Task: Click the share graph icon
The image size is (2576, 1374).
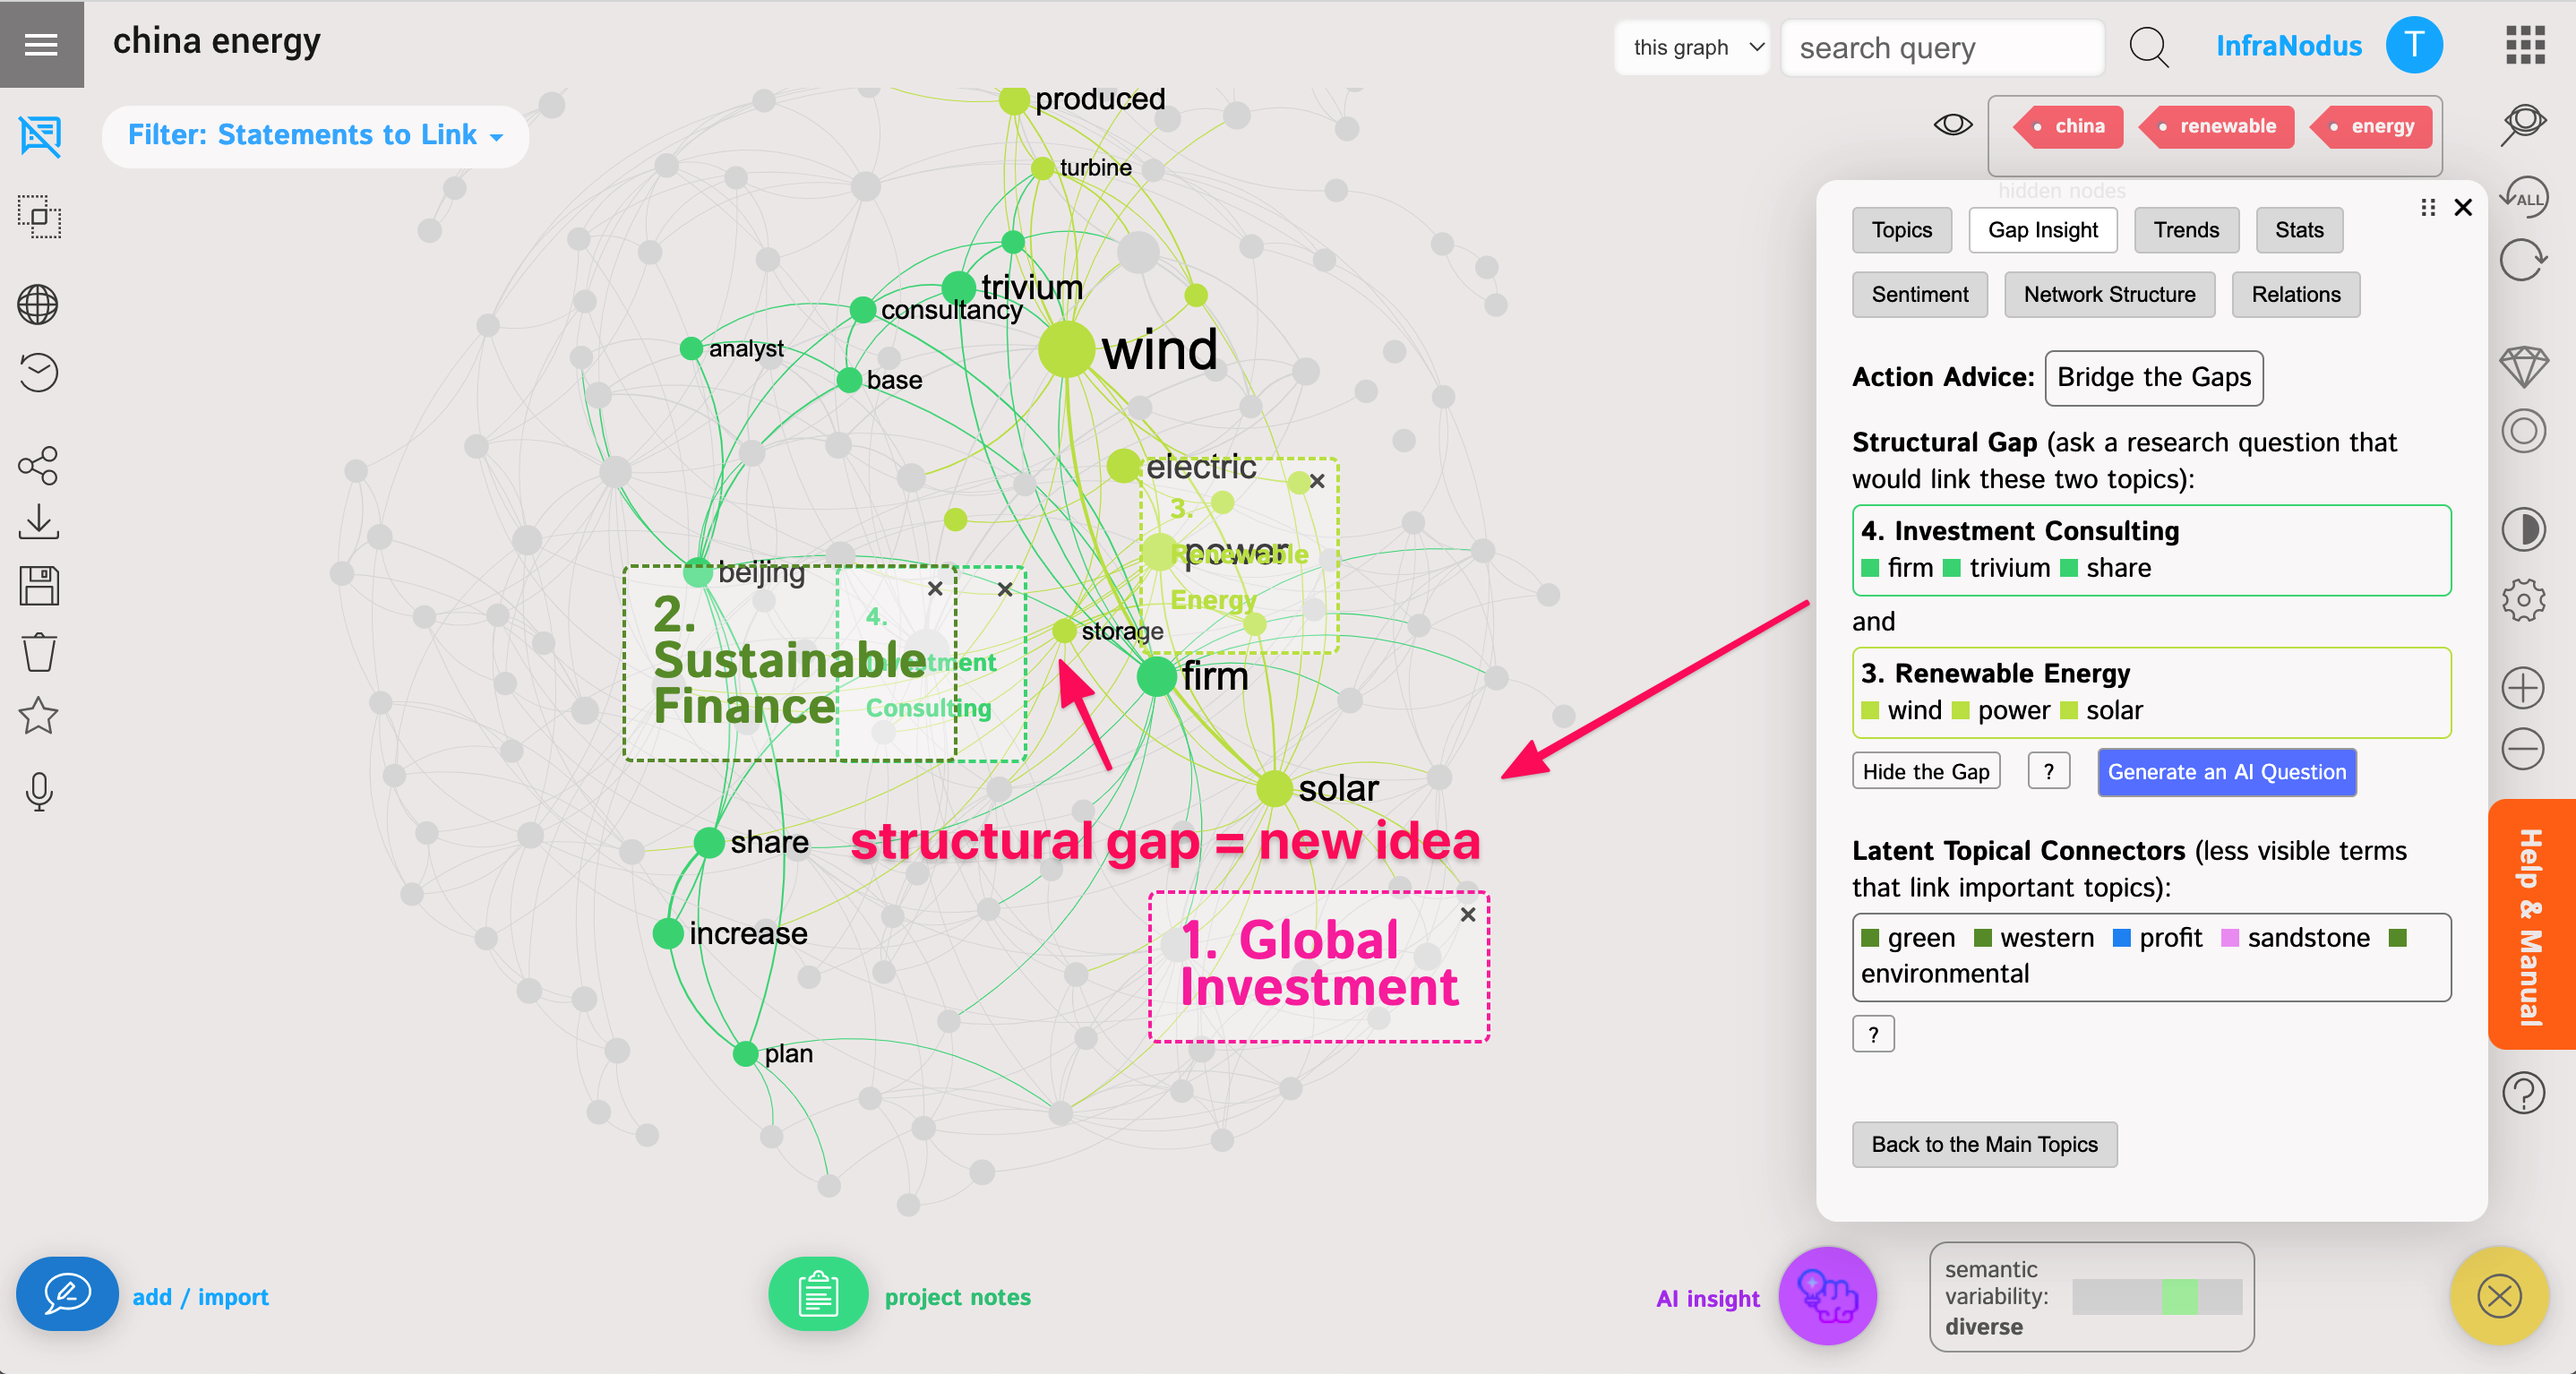Action: pyautogui.click(x=38, y=466)
